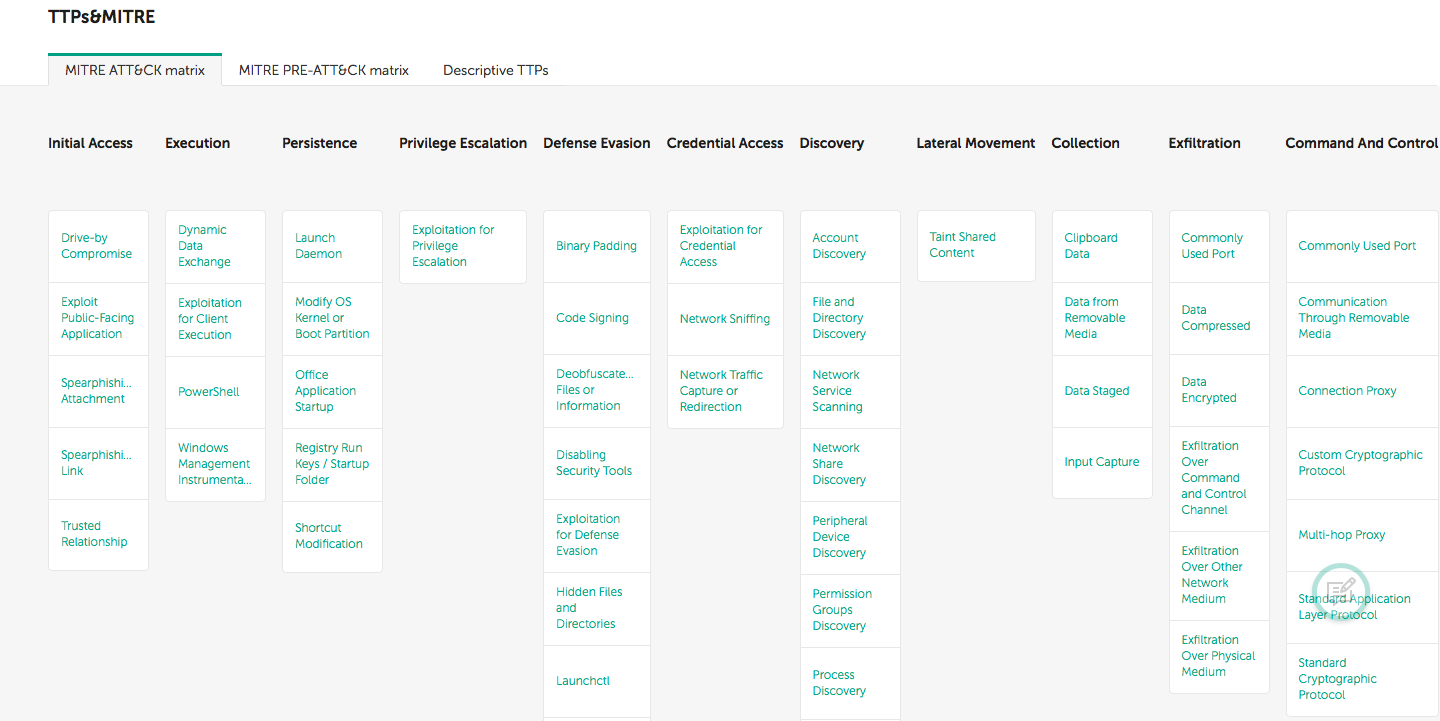Open Input Capture technique

1101,462
